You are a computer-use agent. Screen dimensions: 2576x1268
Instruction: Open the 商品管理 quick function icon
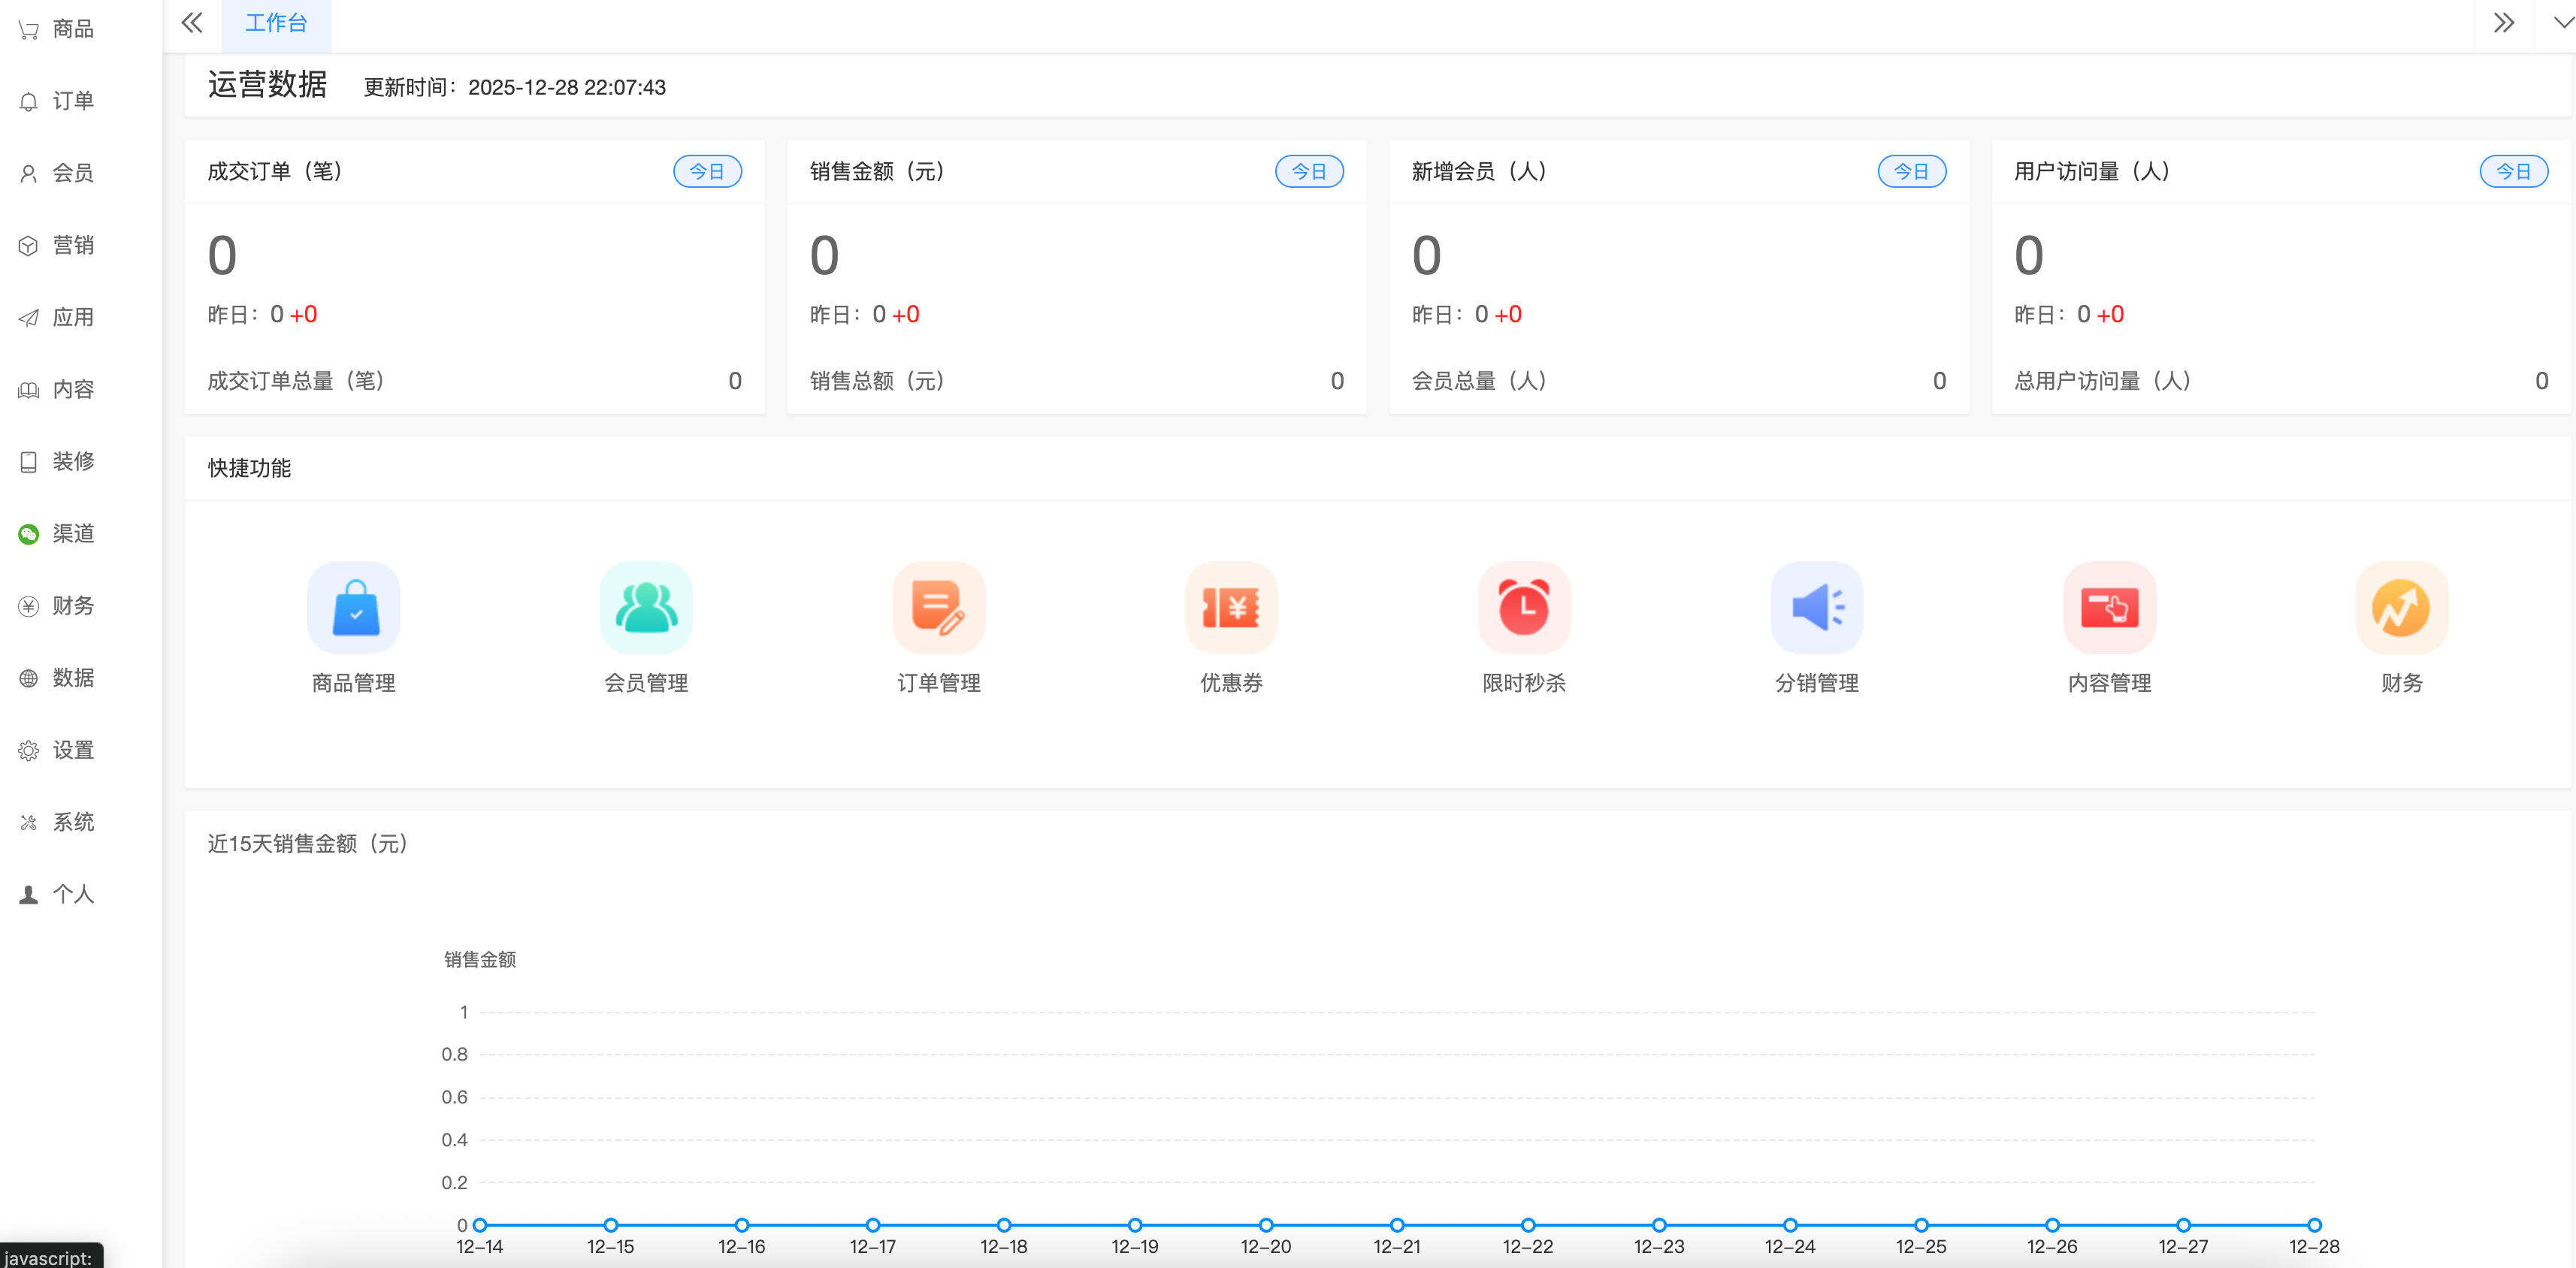[354, 607]
